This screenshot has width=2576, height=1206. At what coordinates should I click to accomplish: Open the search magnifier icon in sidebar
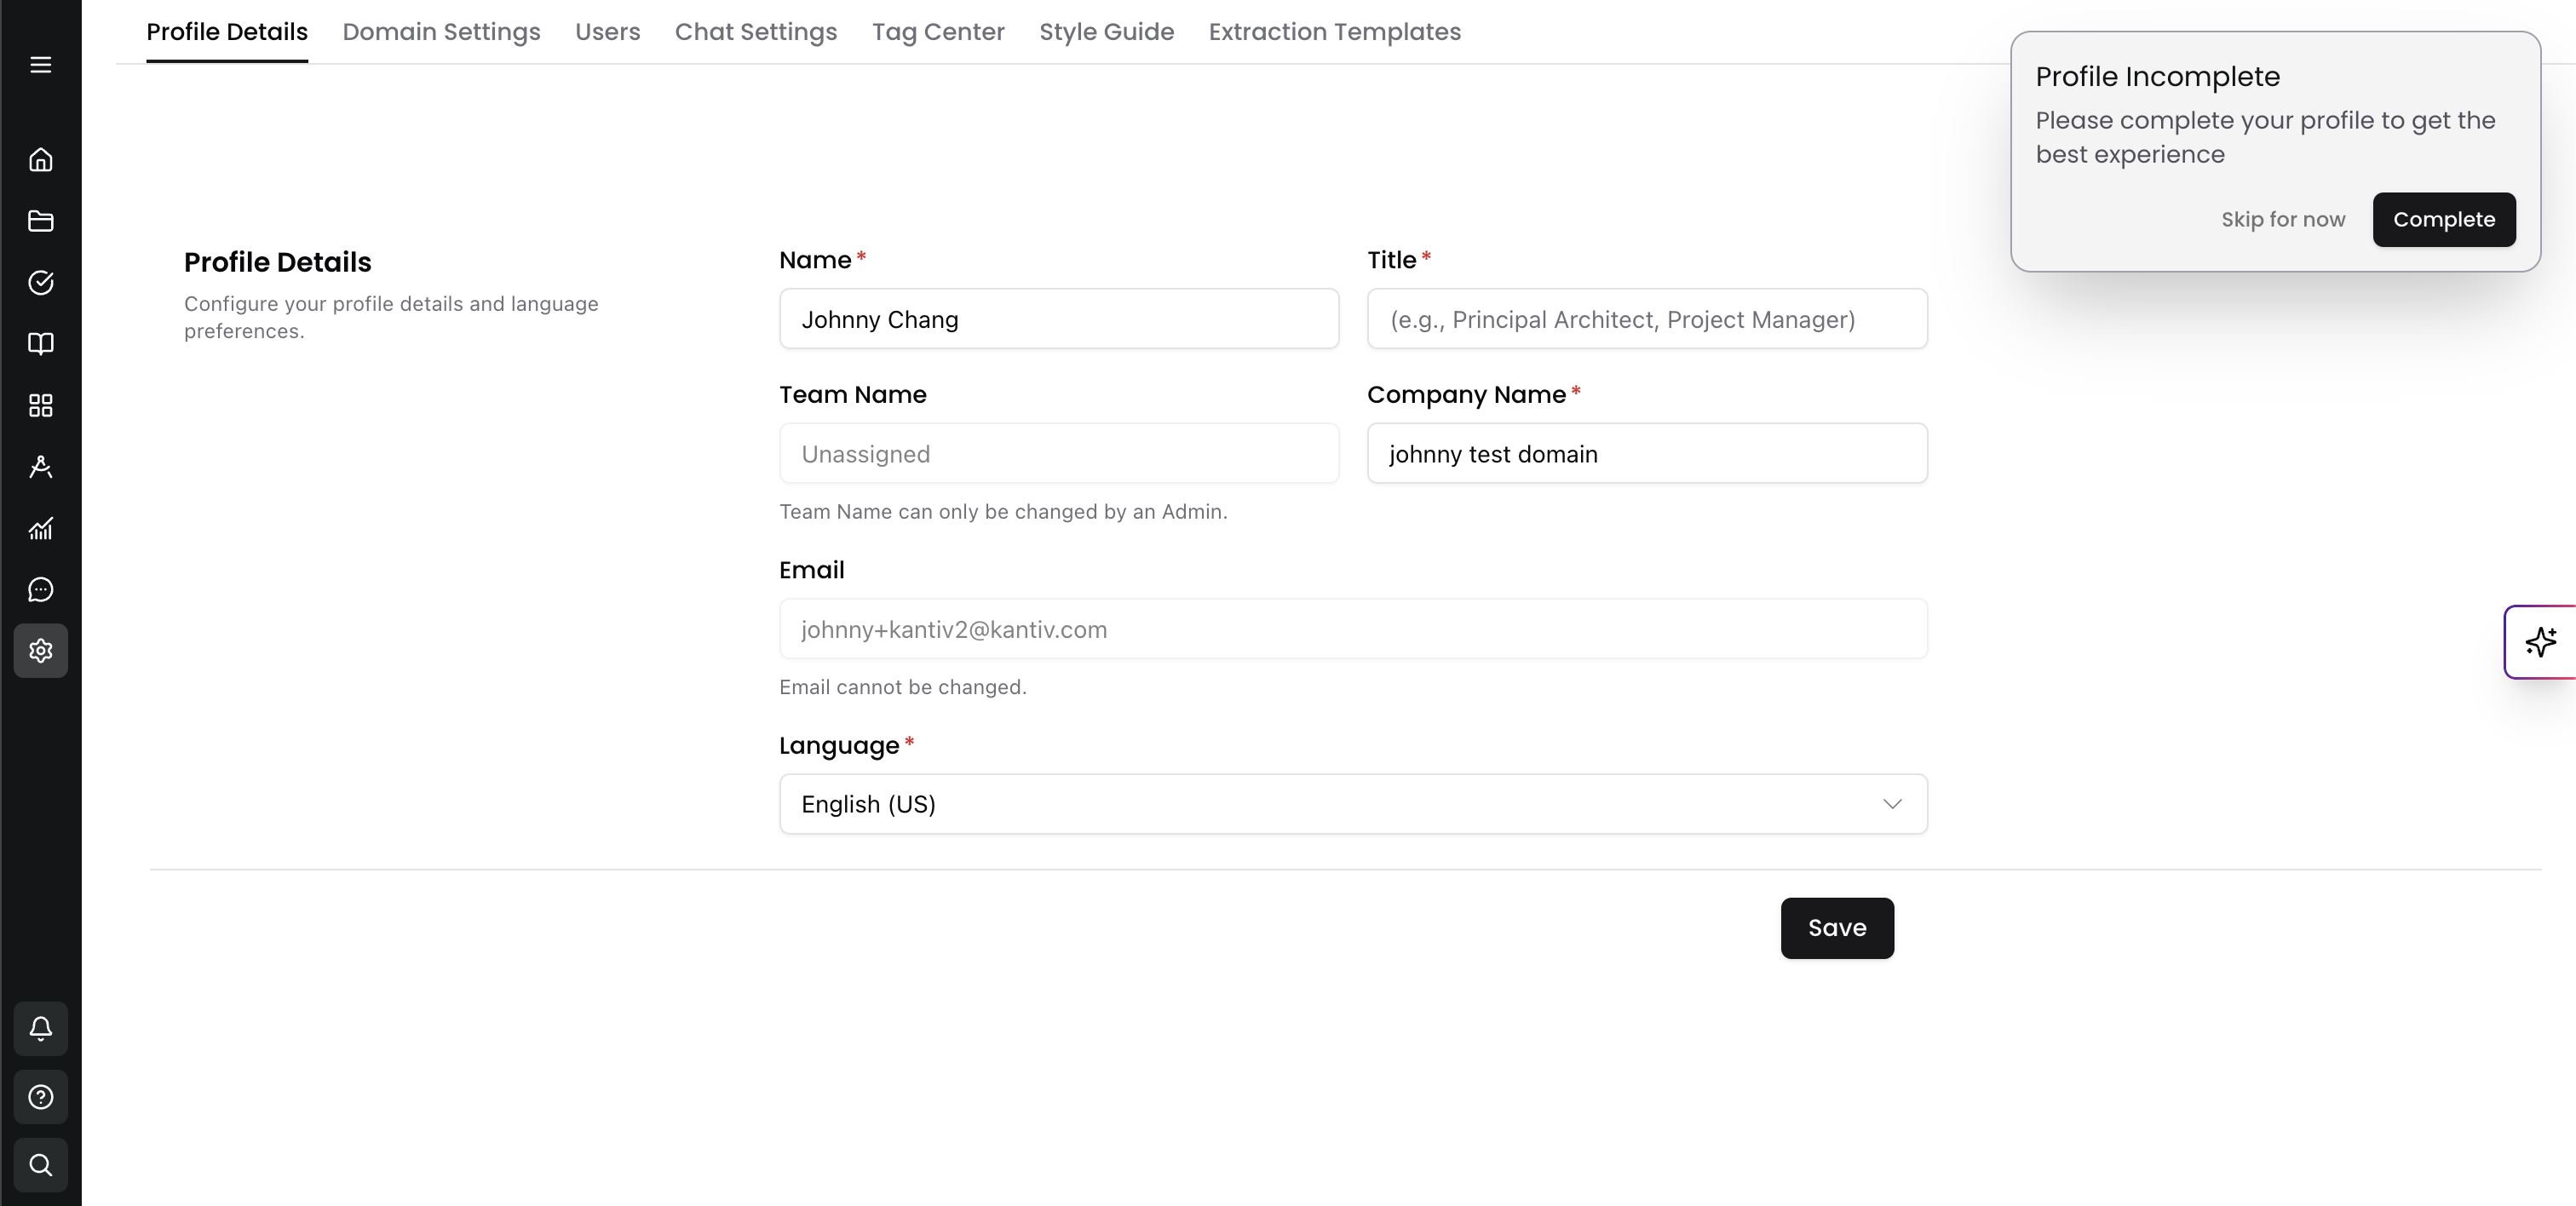click(x=40, y=1165)
